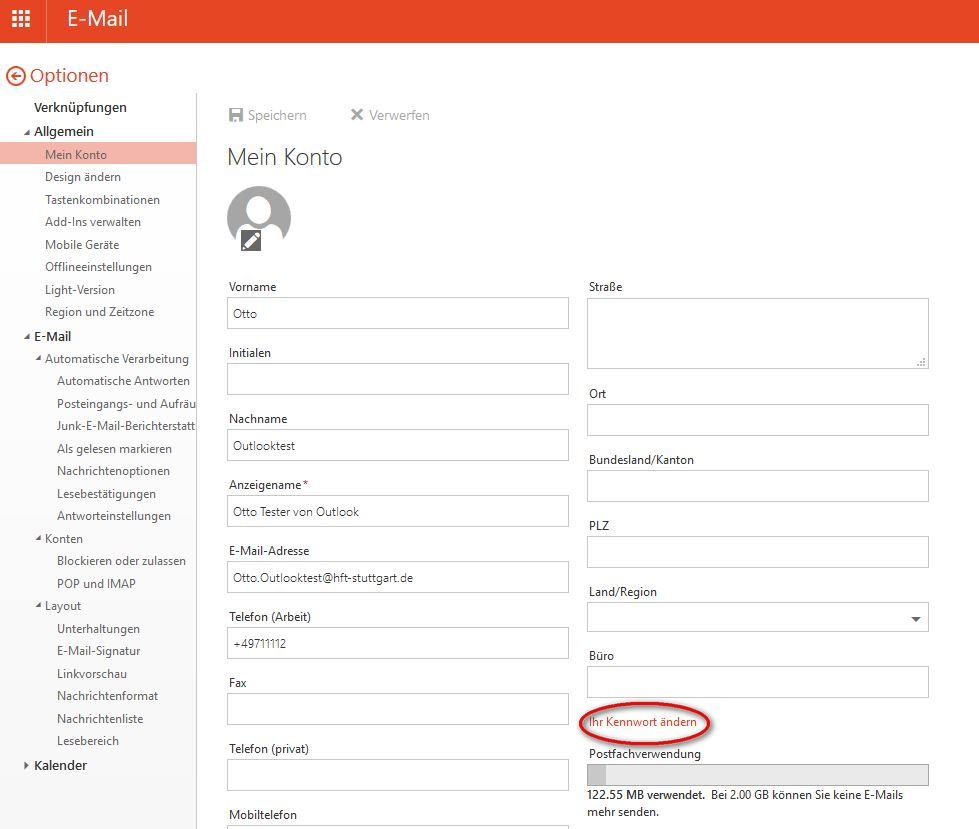Click the Ihr Kennwort ändern link

coord(643,722)
